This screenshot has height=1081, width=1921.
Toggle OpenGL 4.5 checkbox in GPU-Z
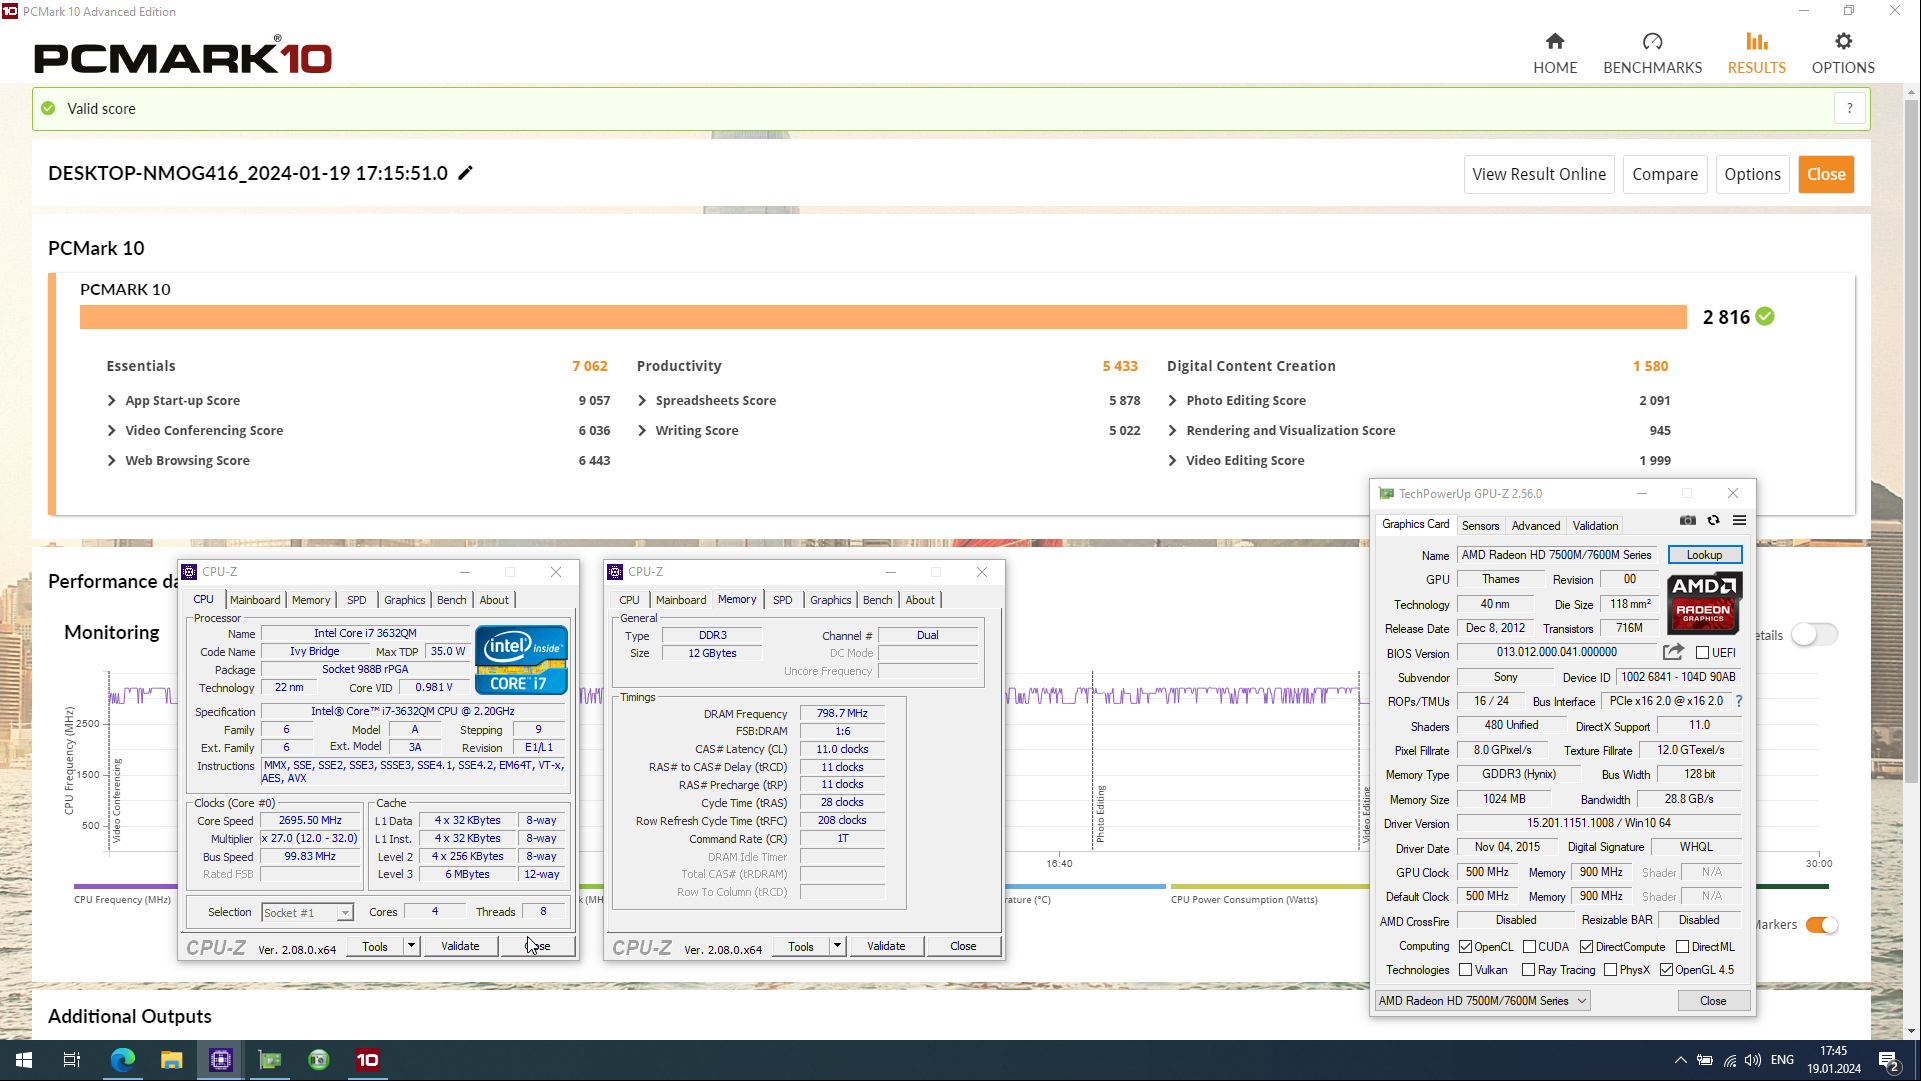click(x=1667, y=970)
